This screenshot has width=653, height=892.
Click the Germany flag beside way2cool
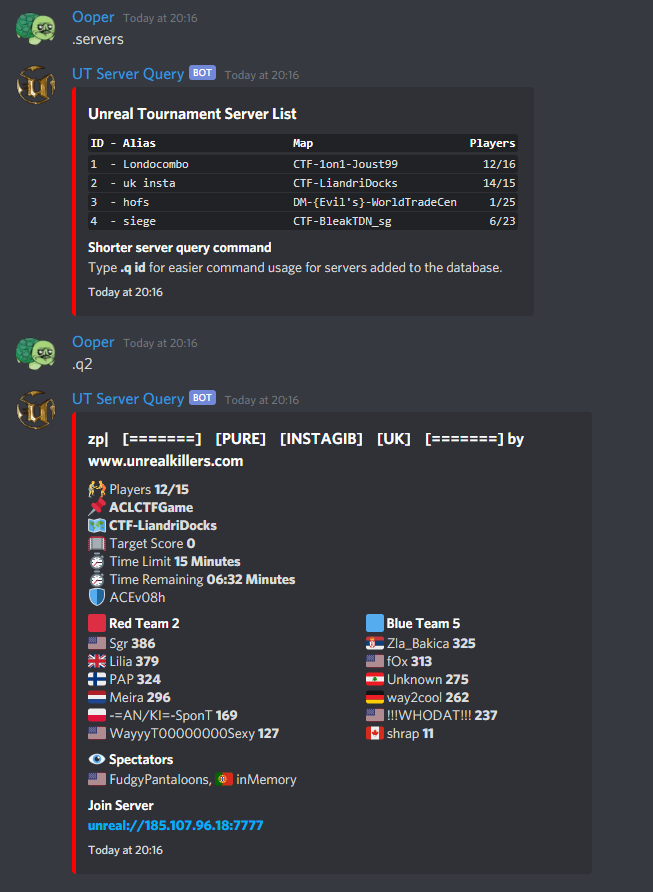[x=374, y=697]
